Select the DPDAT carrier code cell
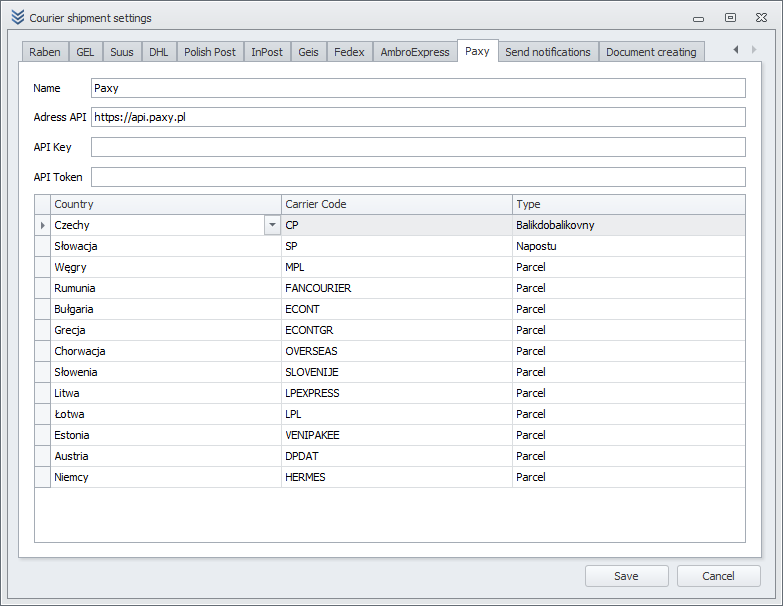783x606 pixels. coord(397,456)
